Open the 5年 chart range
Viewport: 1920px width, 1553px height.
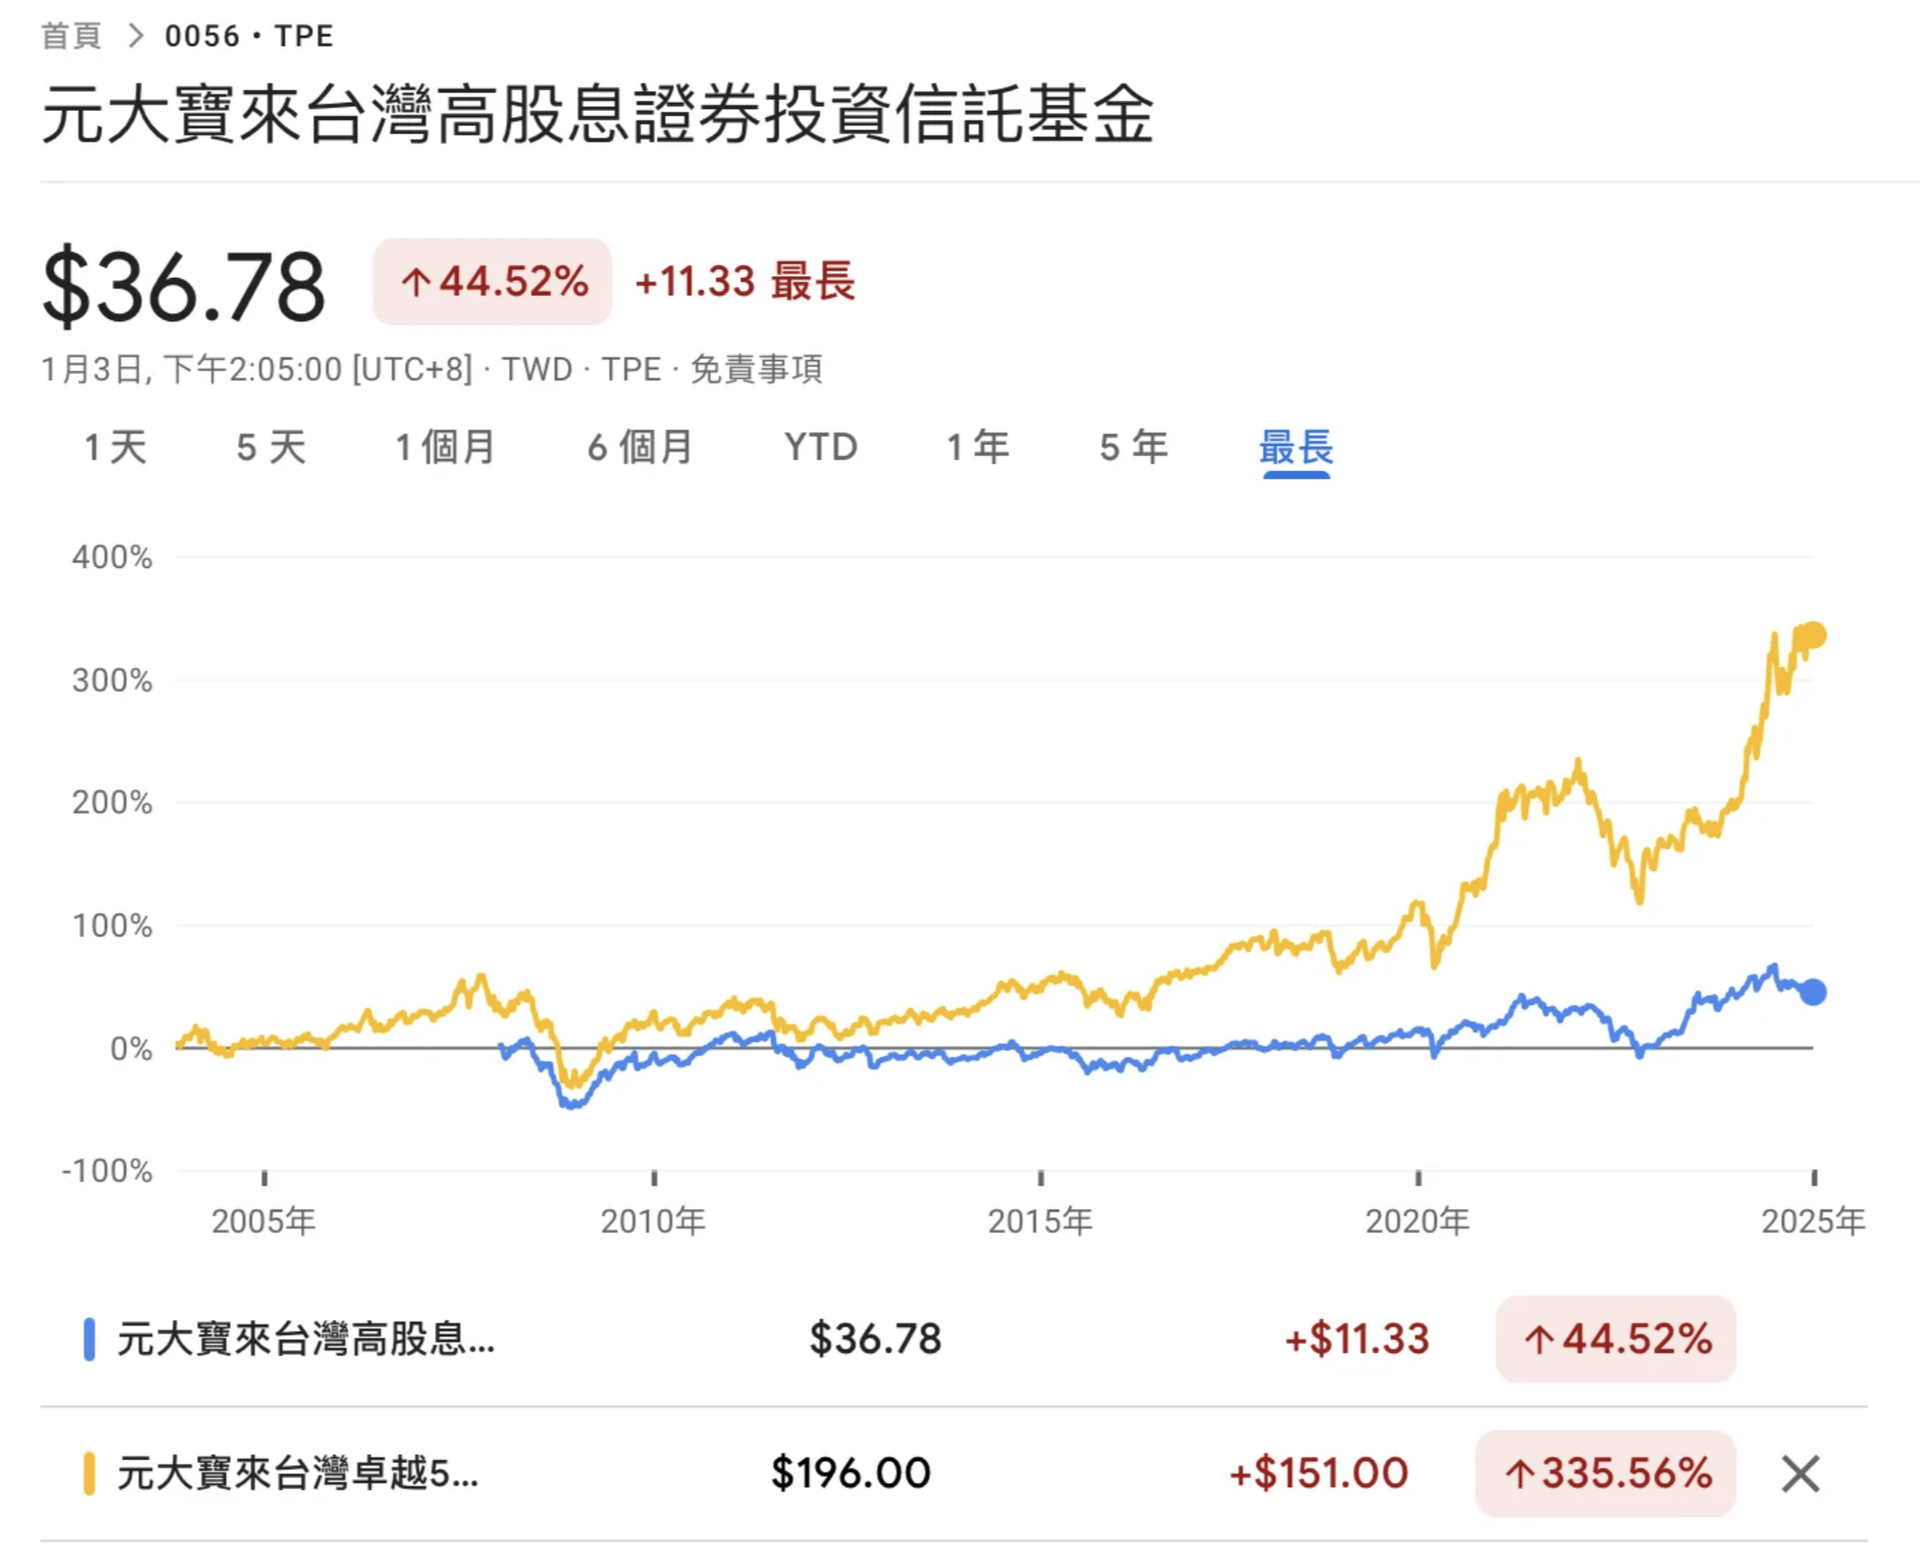point(1134,447)
